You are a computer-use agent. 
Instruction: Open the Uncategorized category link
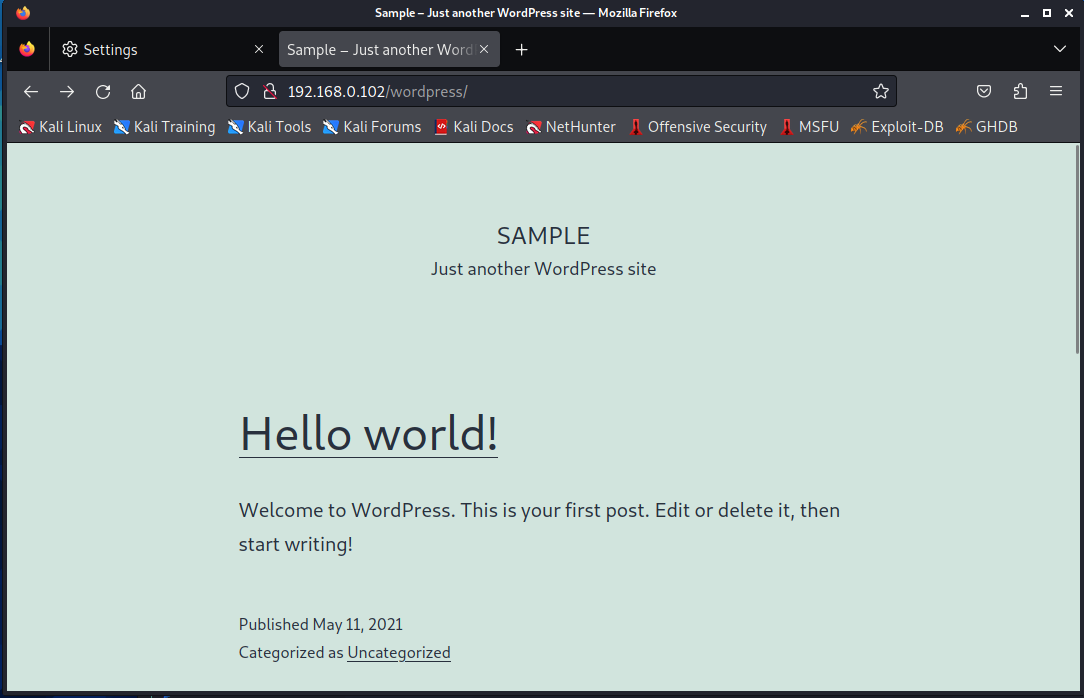pos(398,653)
